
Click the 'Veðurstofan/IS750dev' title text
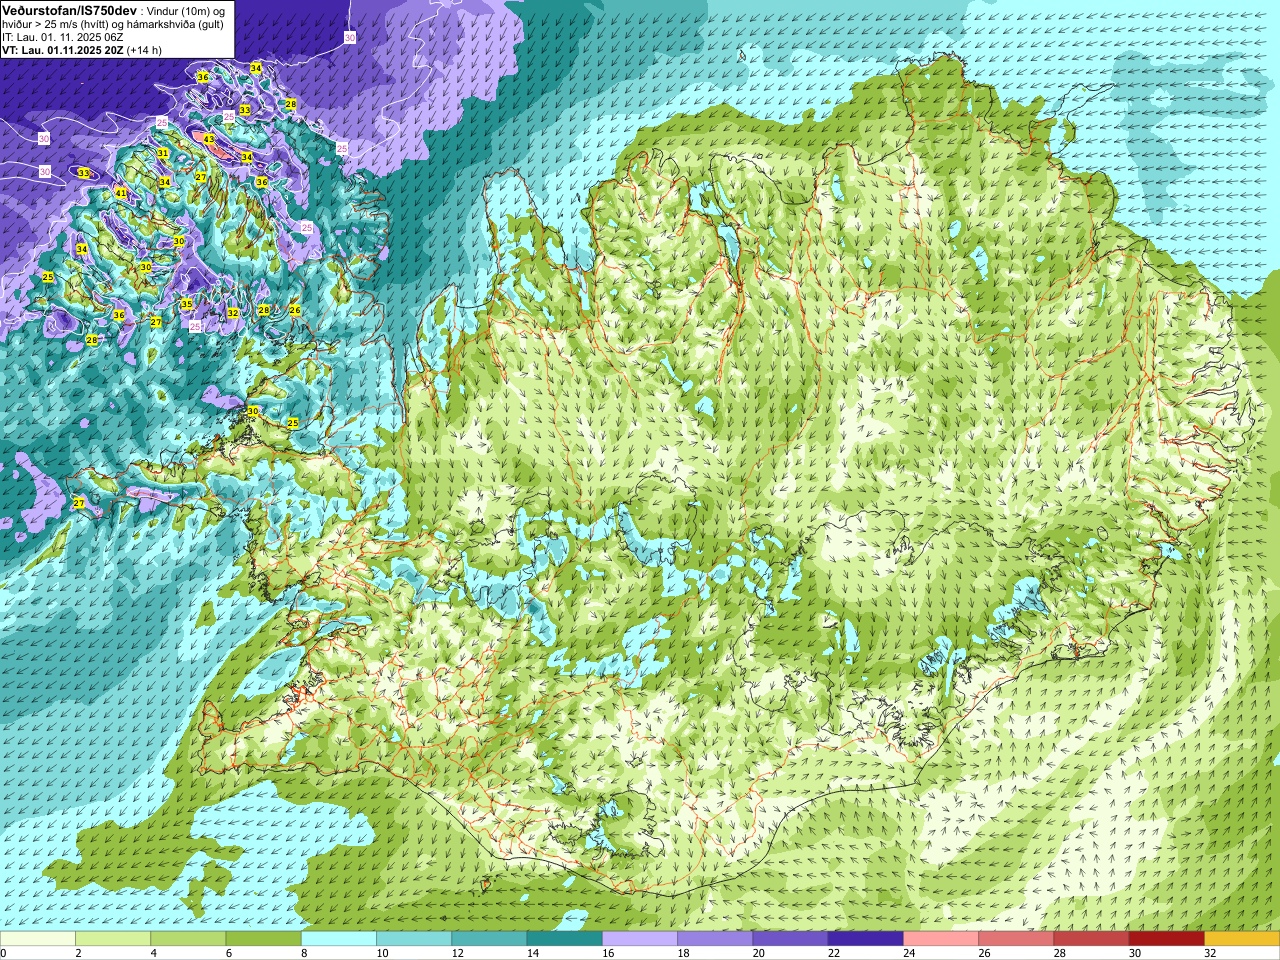click(x=69, y=9)
